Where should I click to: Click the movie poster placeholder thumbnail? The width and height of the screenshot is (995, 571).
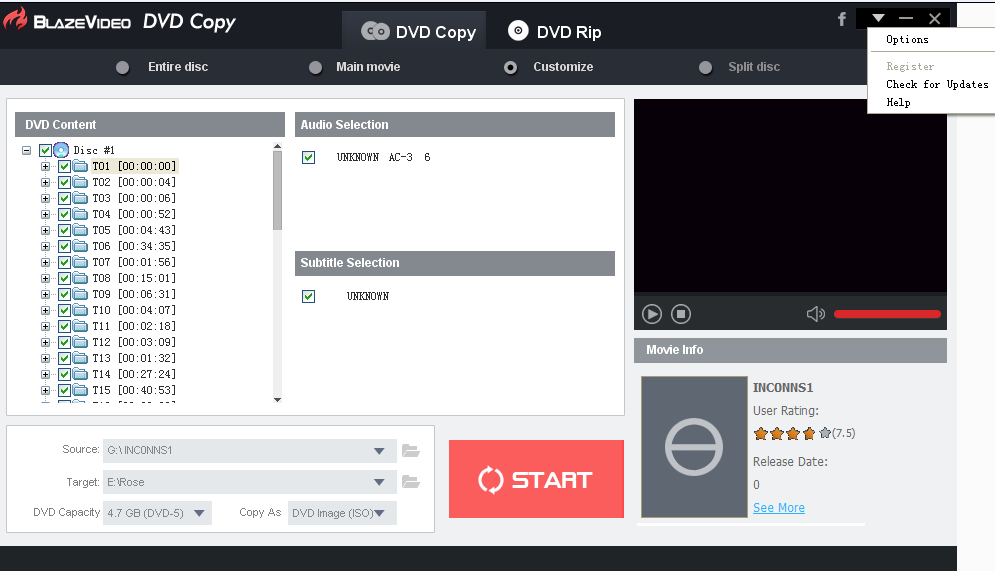coord(694,447)
